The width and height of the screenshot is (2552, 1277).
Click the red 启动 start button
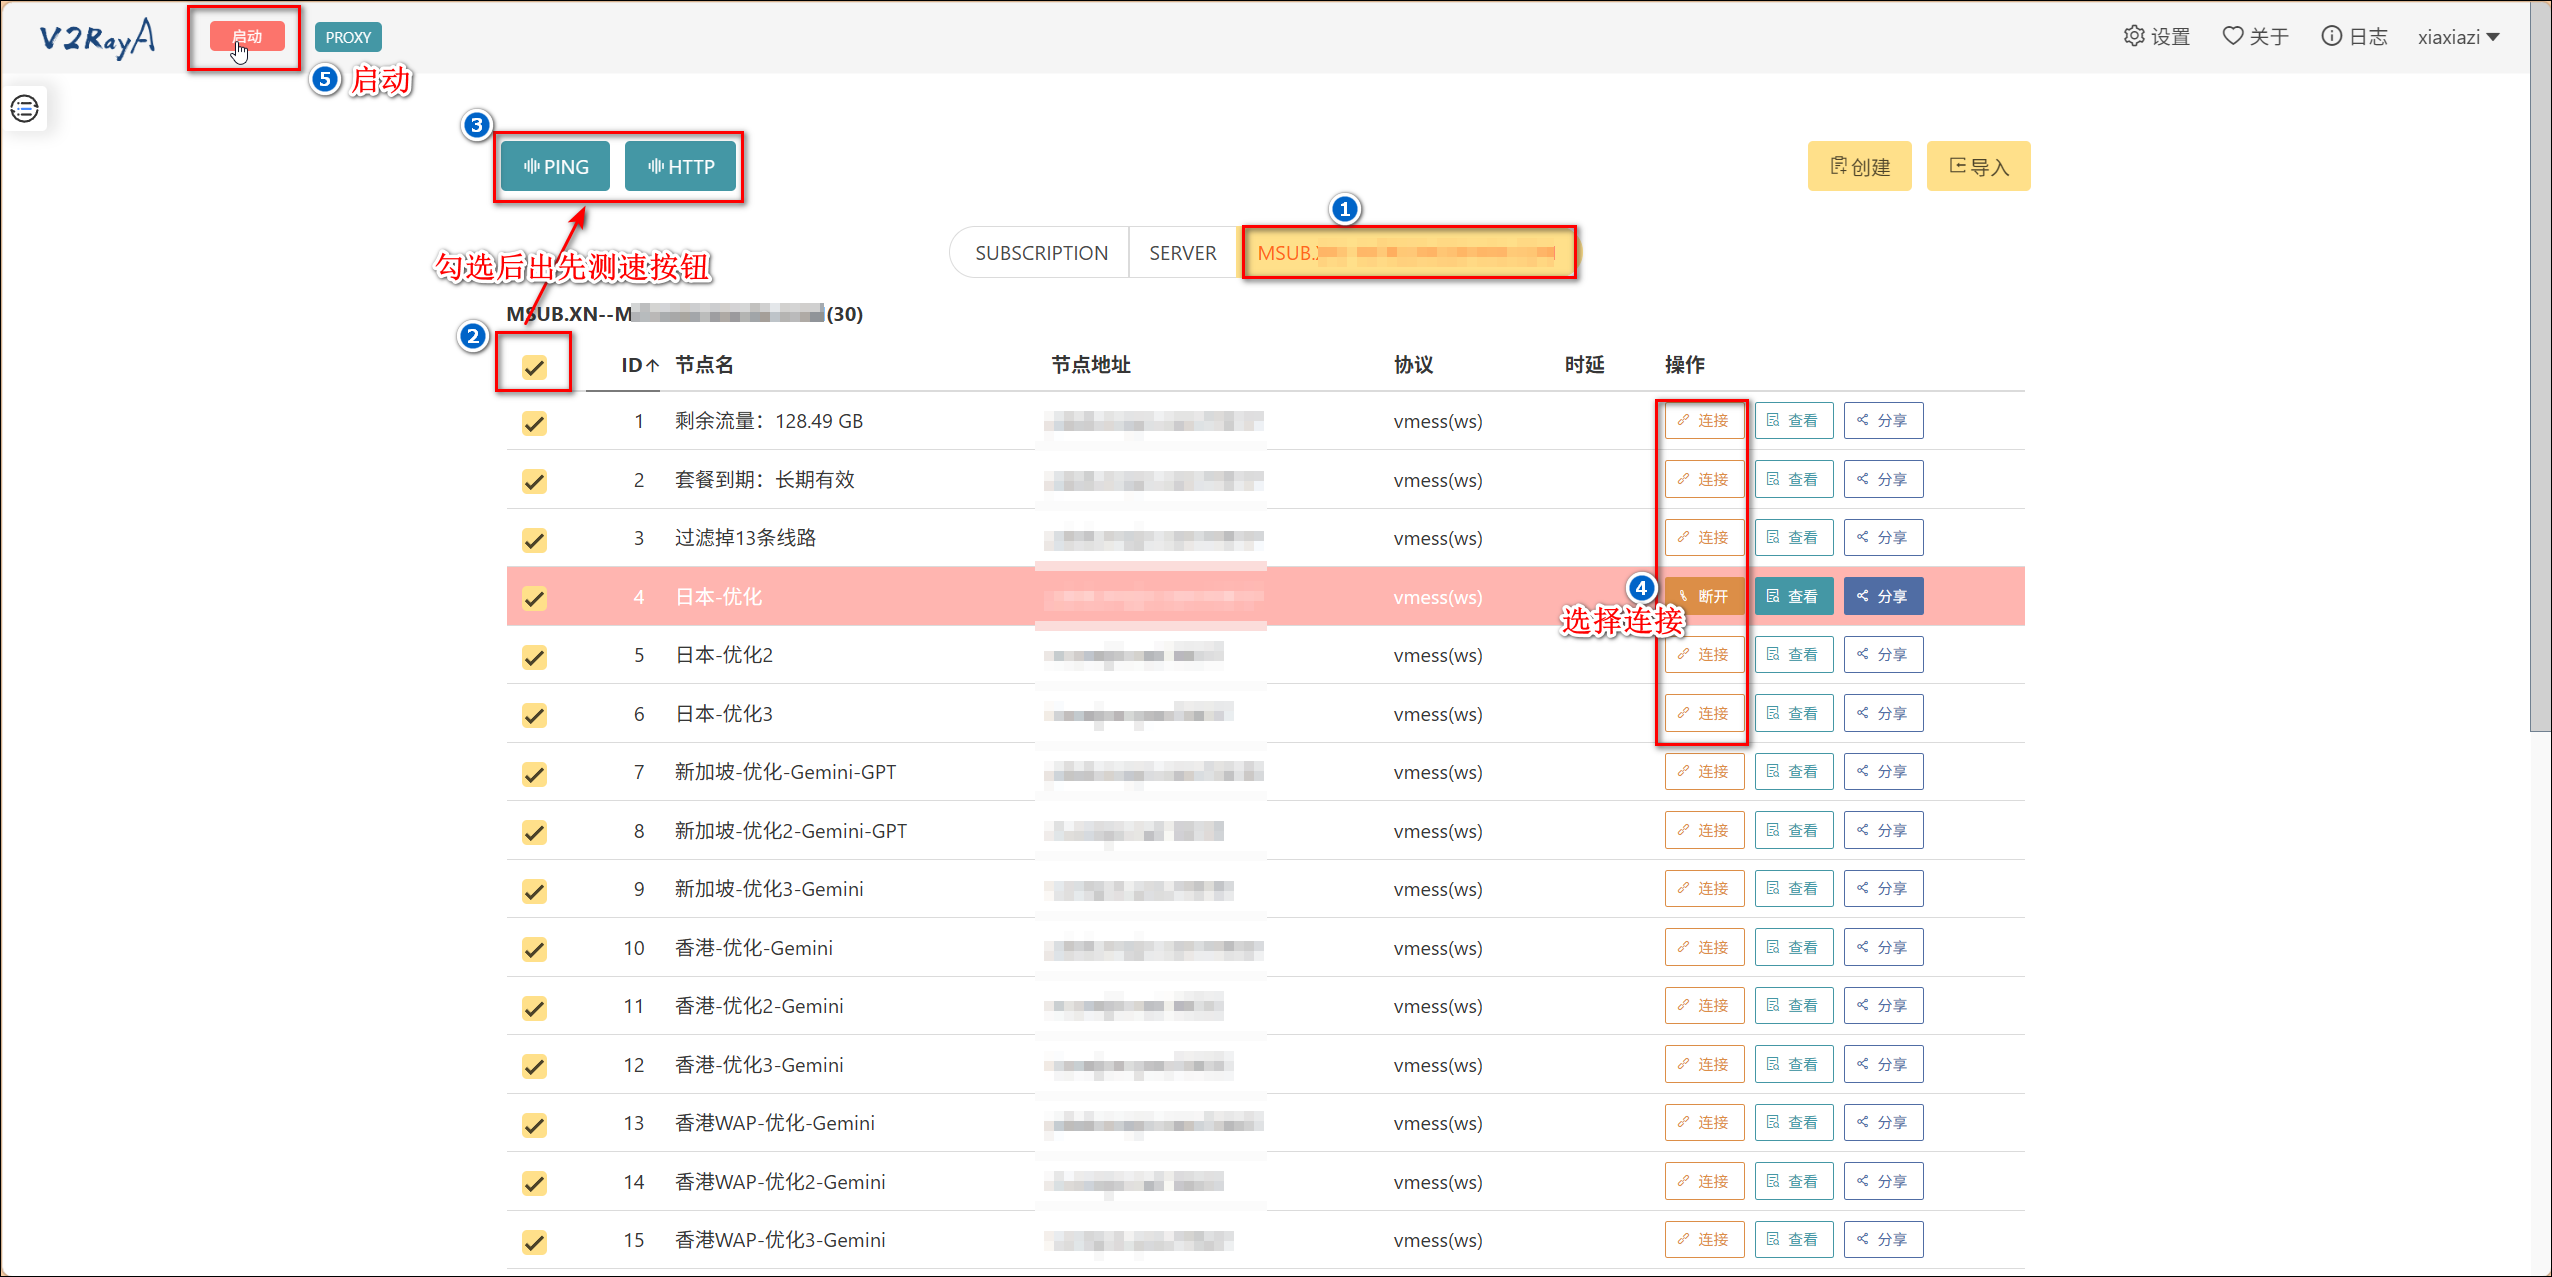(x=246, y=37)
